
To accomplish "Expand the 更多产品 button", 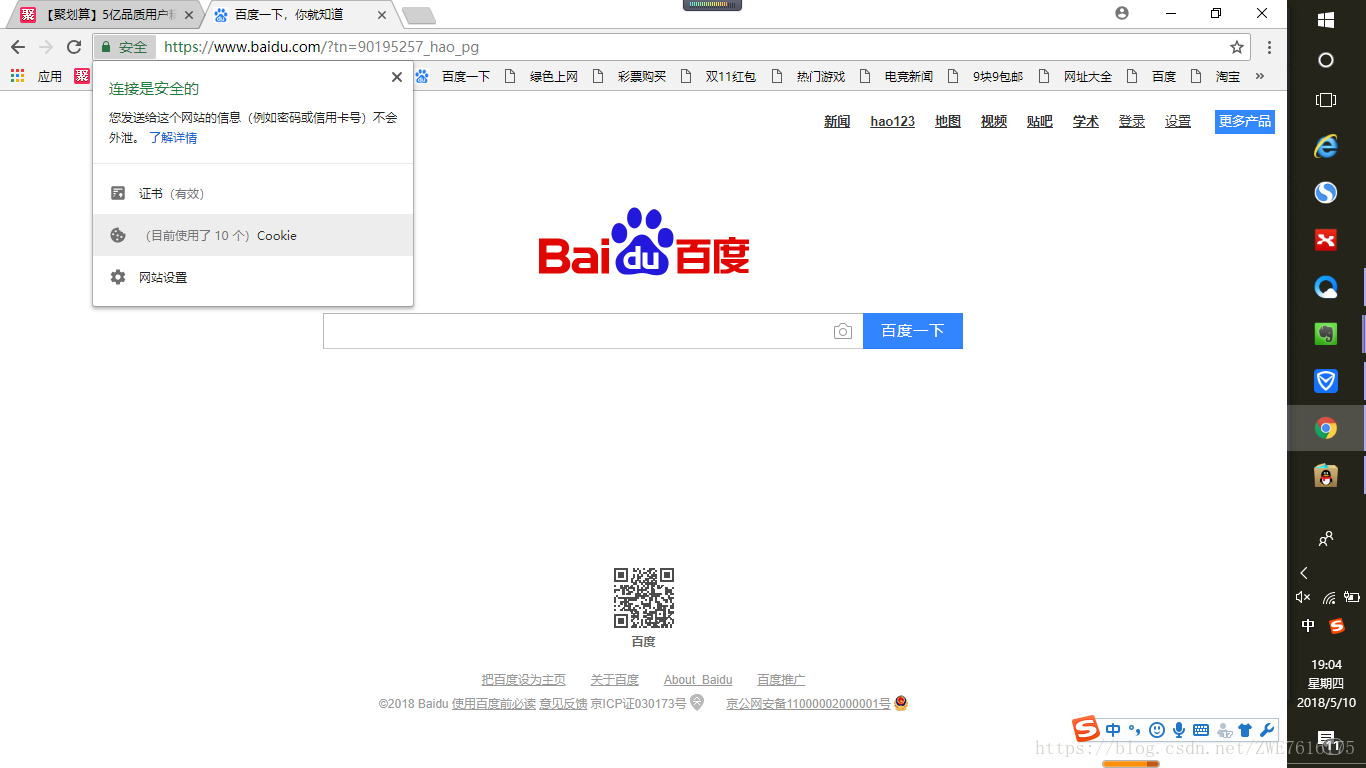I will click(1245, 121).
